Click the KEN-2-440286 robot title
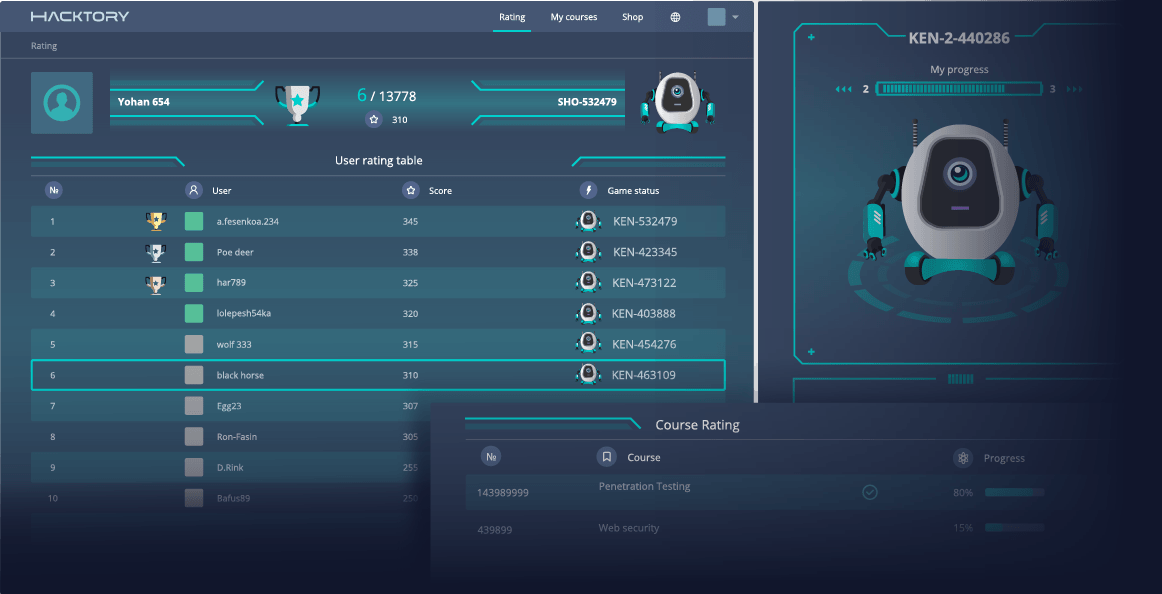This screenshot has width=1162, height=594. [x=959, y=38]
